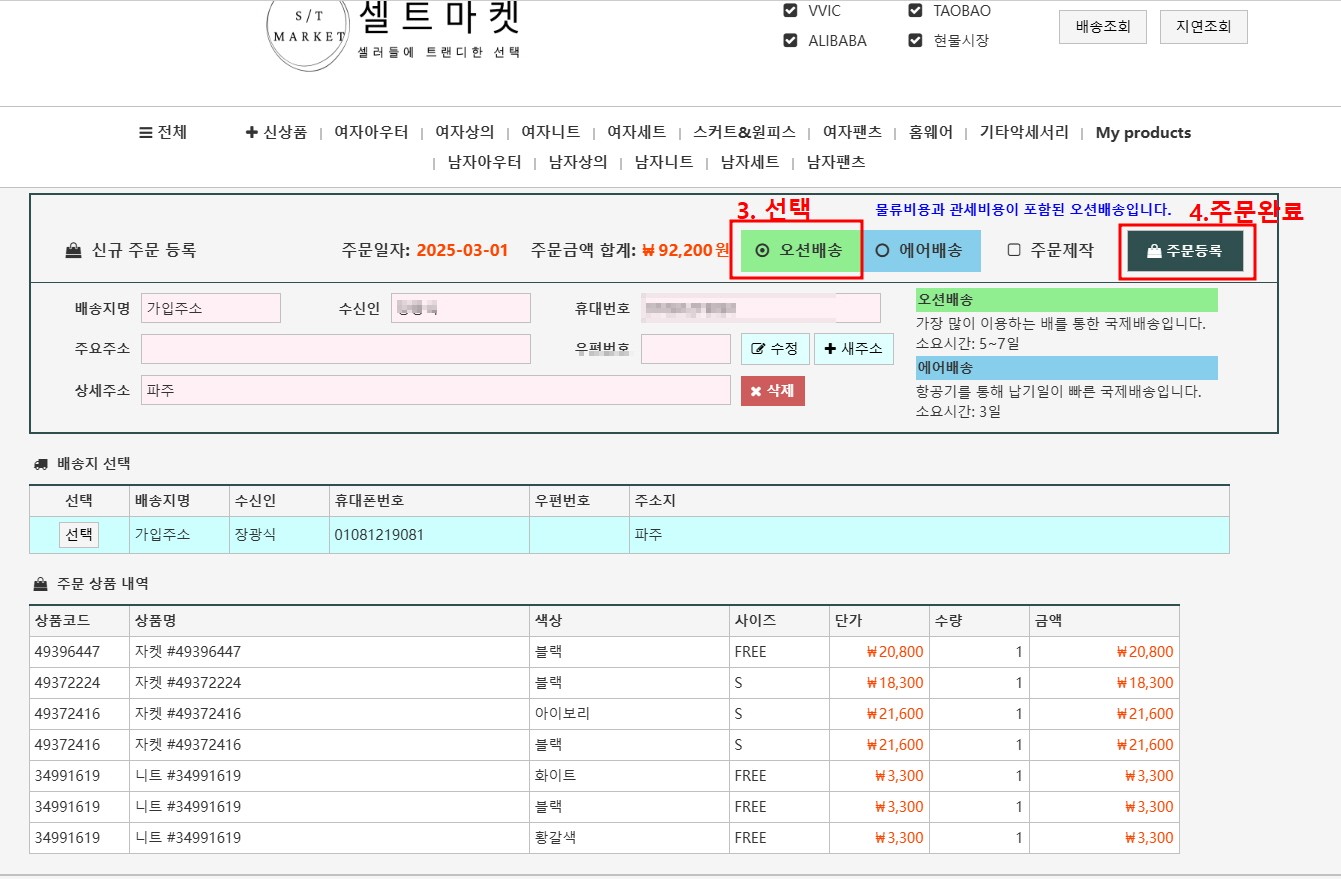Click product name 자켓 #49372224

coord(188,683)
